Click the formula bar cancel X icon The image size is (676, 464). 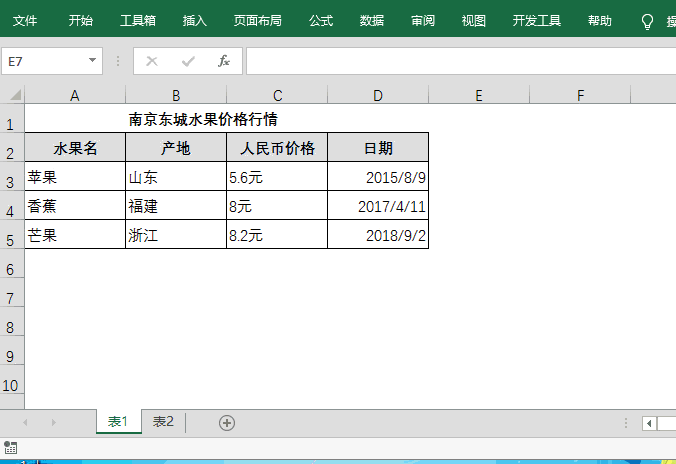(x=152, y=61)
